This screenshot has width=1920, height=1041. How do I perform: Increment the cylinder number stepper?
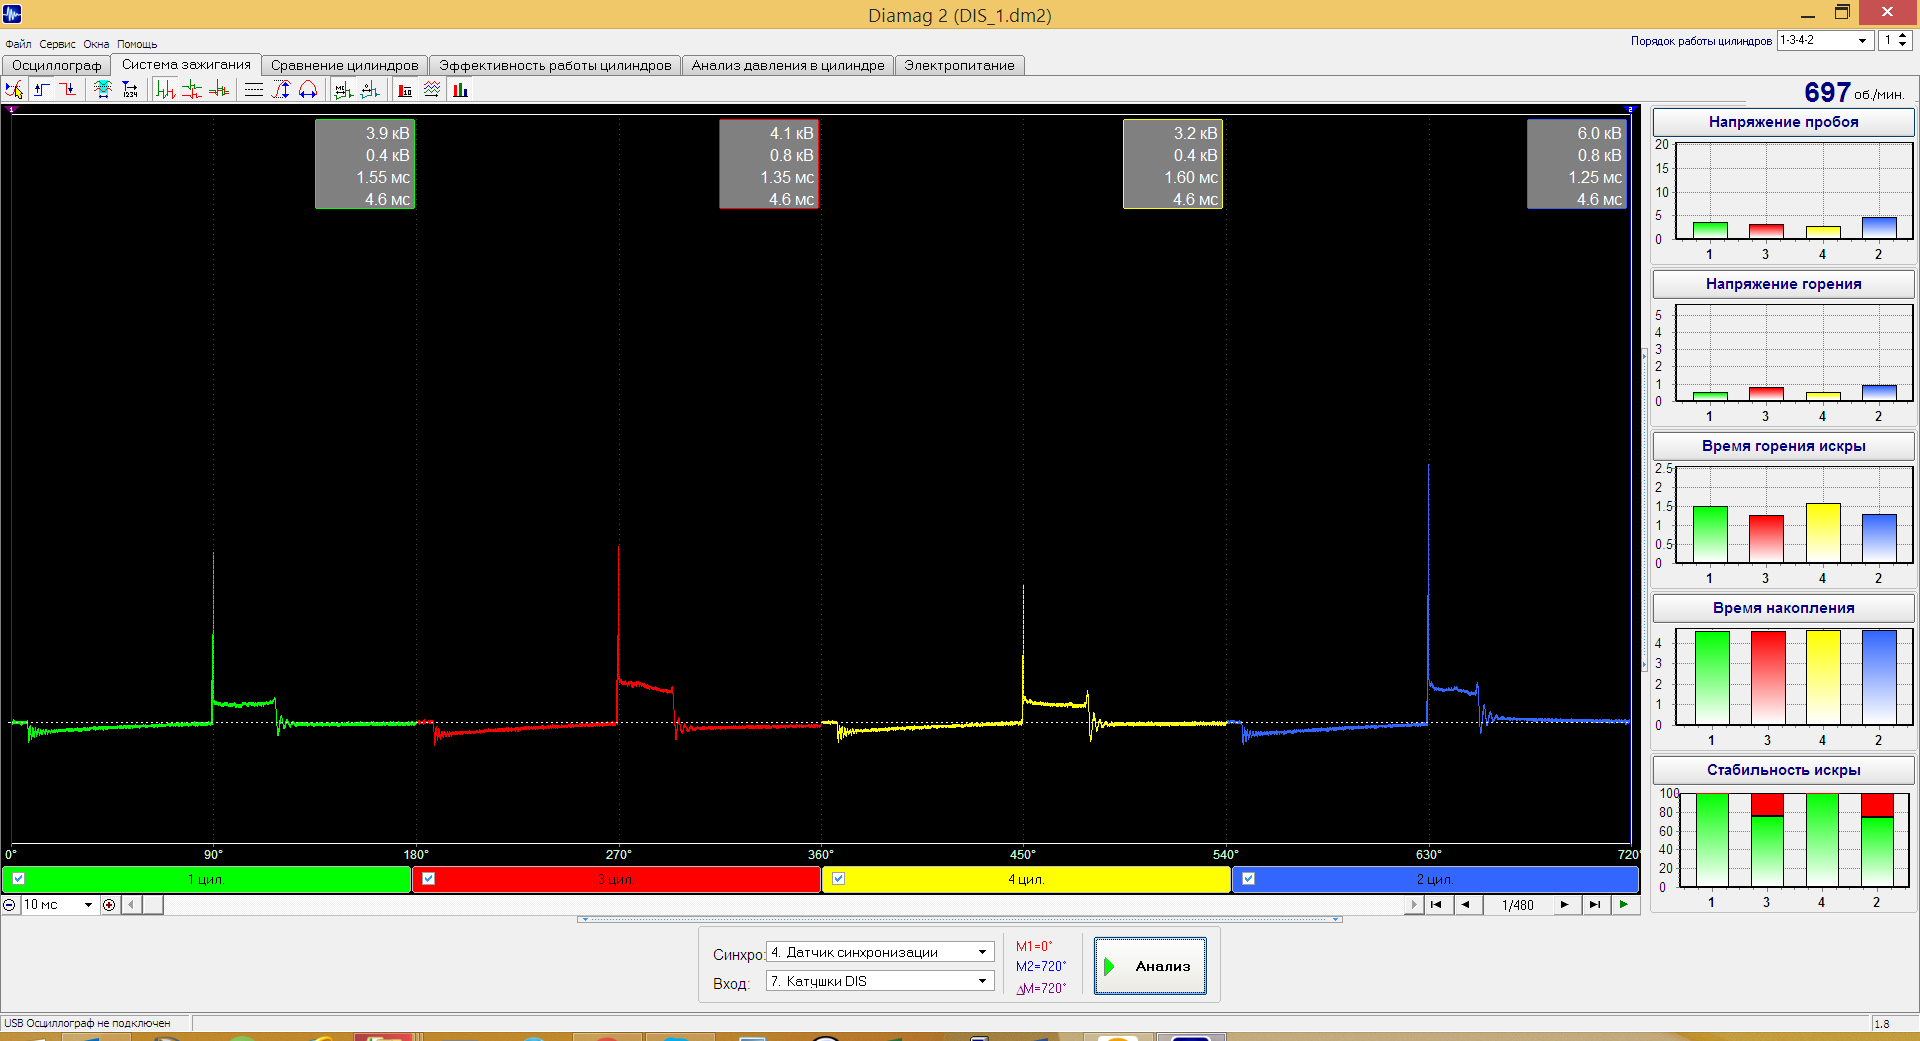pos(1902,36)
